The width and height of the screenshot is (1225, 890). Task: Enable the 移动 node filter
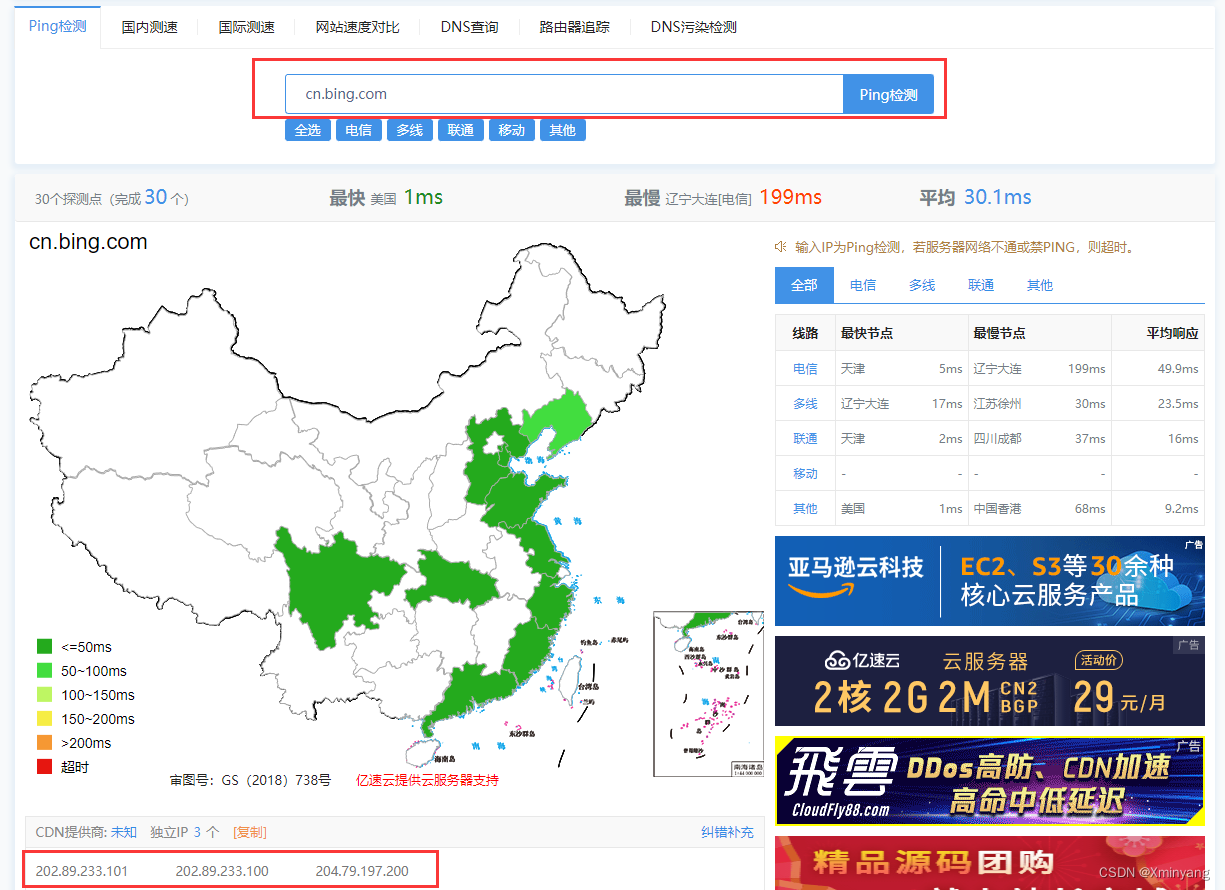(512, 130)
